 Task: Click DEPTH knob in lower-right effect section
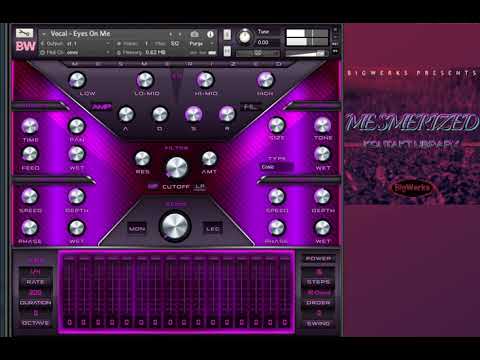coord(323,196)
